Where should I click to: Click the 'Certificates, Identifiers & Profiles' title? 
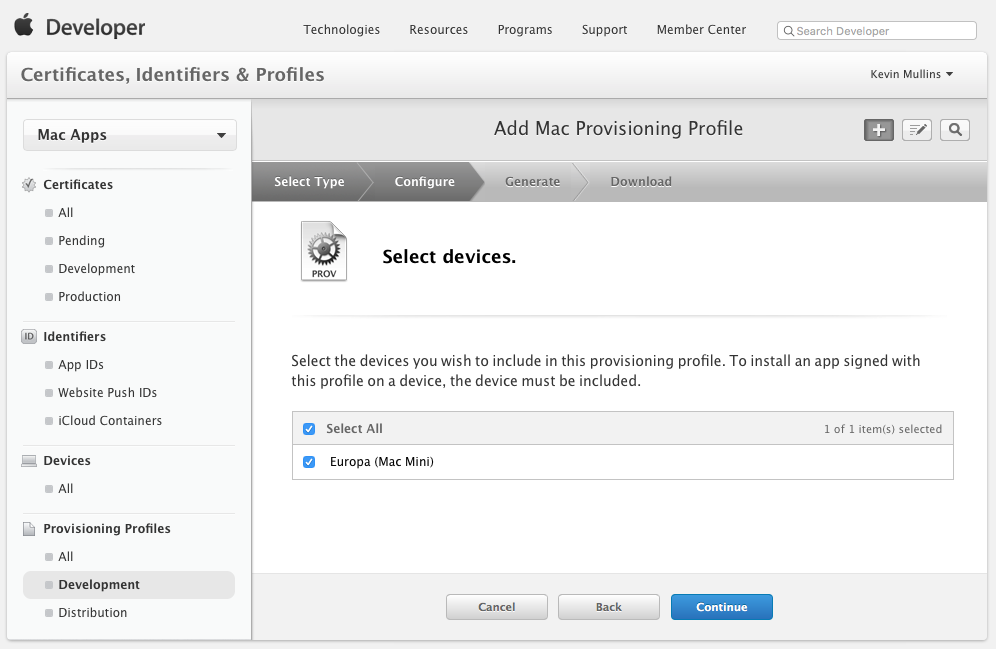click(173, 74)
